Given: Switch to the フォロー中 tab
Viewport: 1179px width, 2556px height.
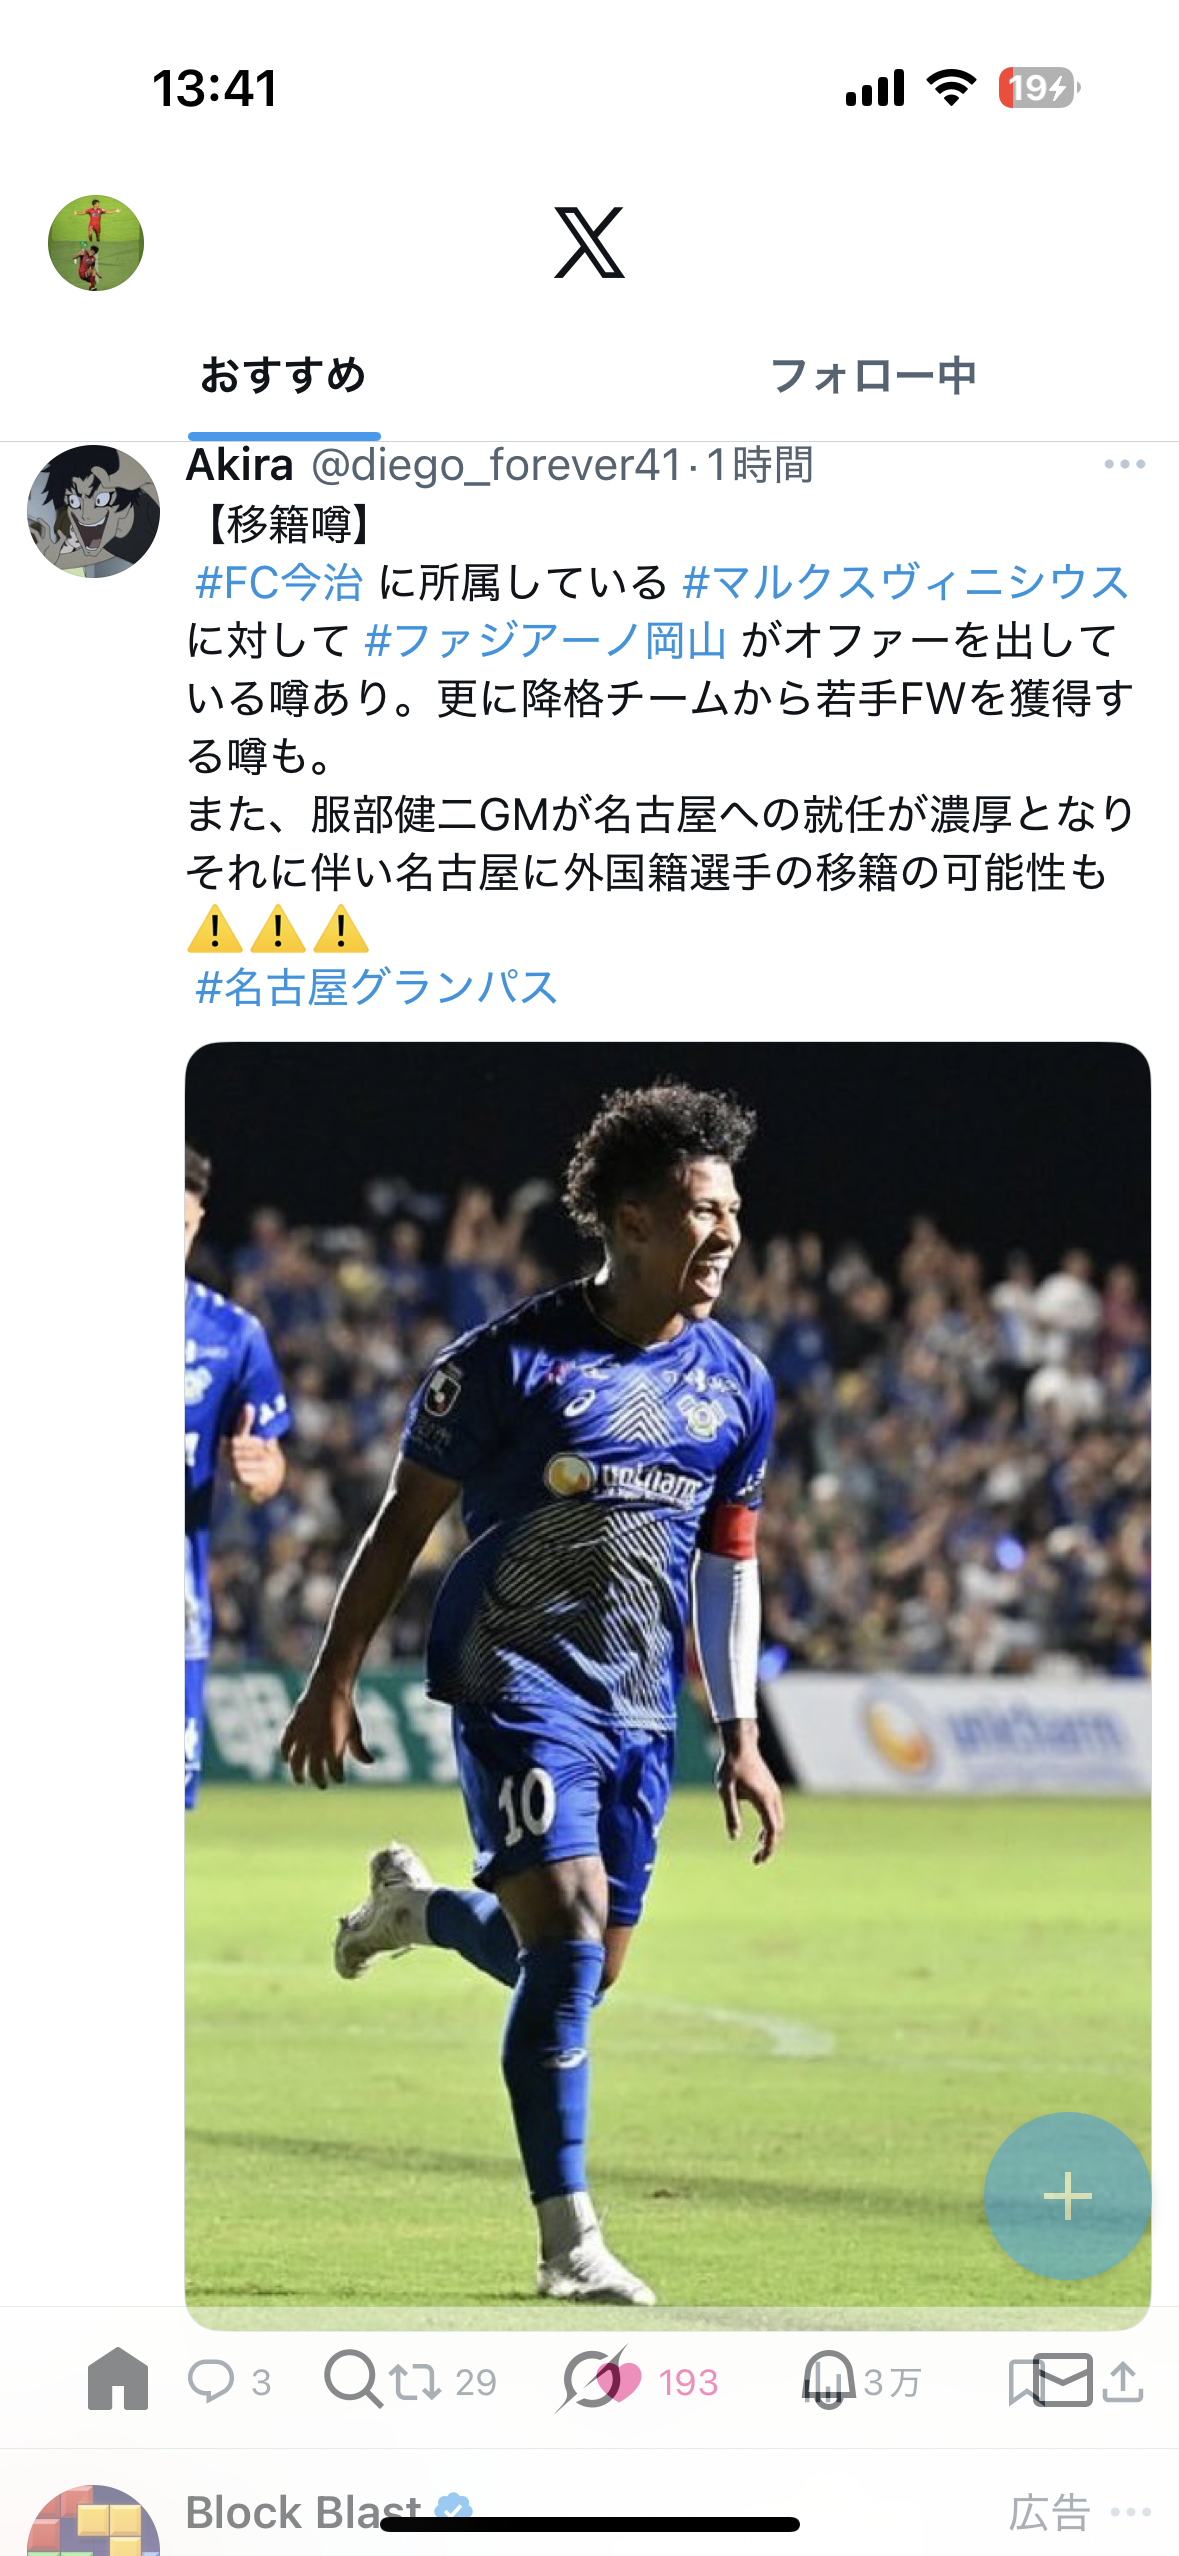Looking at the screenshot, I should pyautogui.click(x=873, y=376).
